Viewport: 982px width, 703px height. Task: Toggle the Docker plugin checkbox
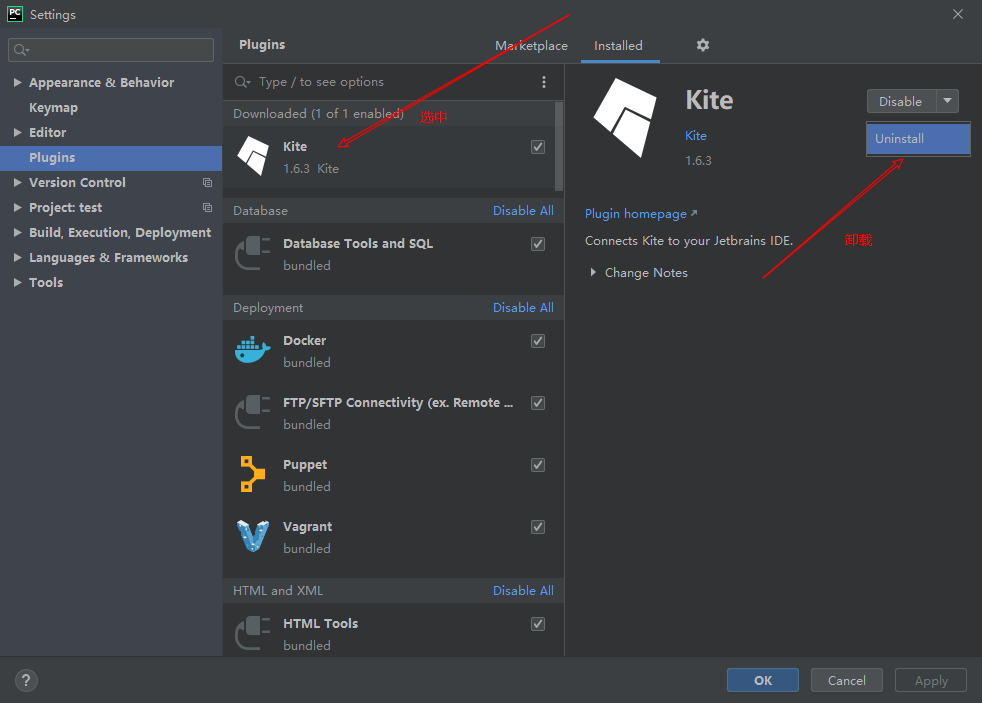[538, 341]
